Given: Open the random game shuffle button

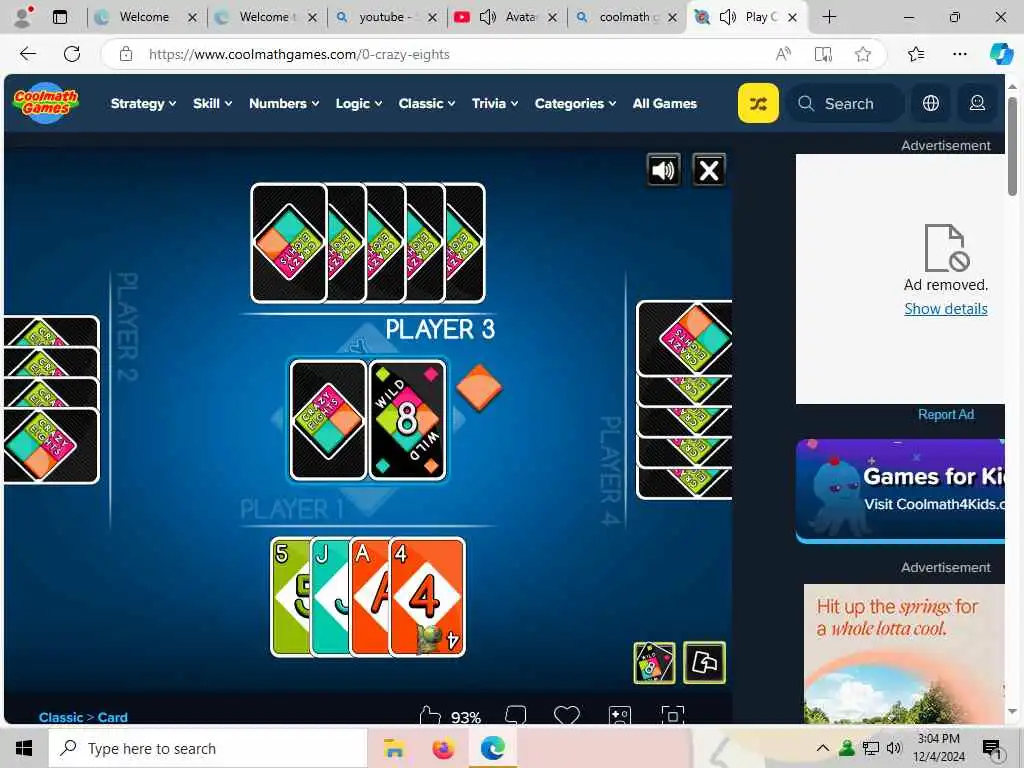Looking at the screenshot, I should click(758, 103).
